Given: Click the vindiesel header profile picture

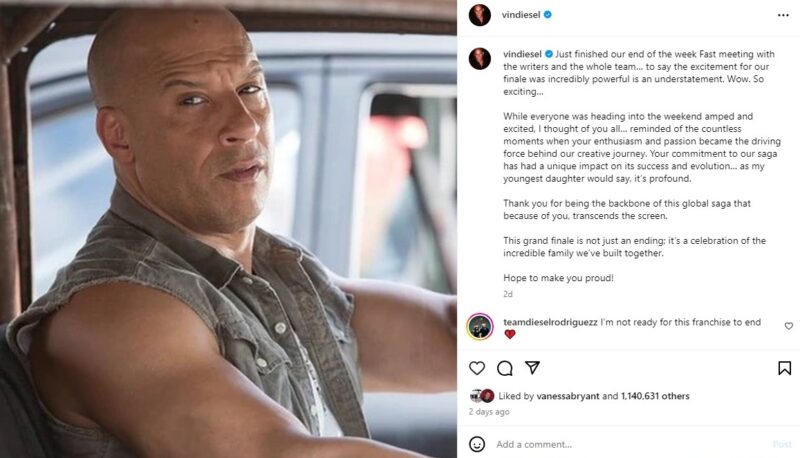Looking at the screenshot, I should 480,15.
